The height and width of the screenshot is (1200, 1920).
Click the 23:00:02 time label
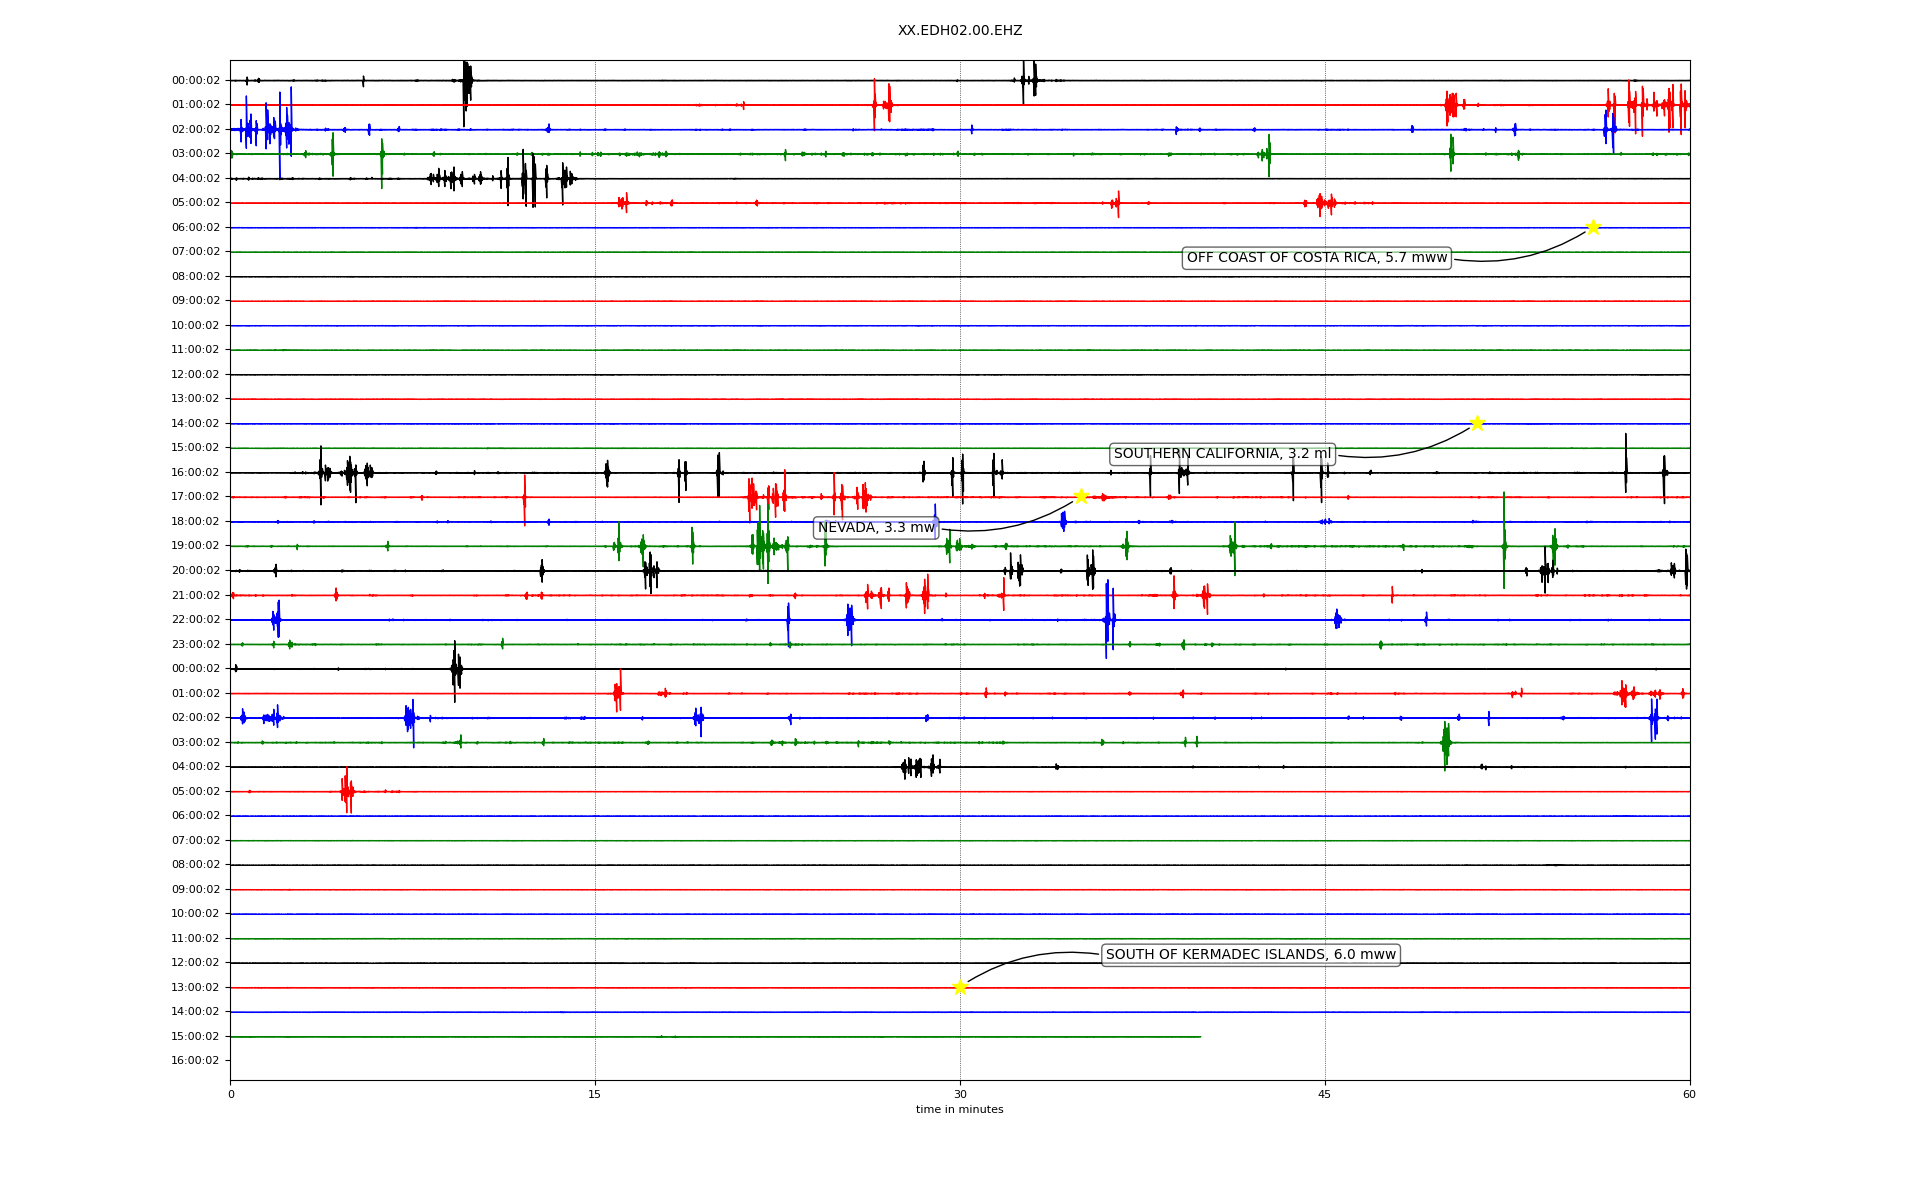click(195, 644)
